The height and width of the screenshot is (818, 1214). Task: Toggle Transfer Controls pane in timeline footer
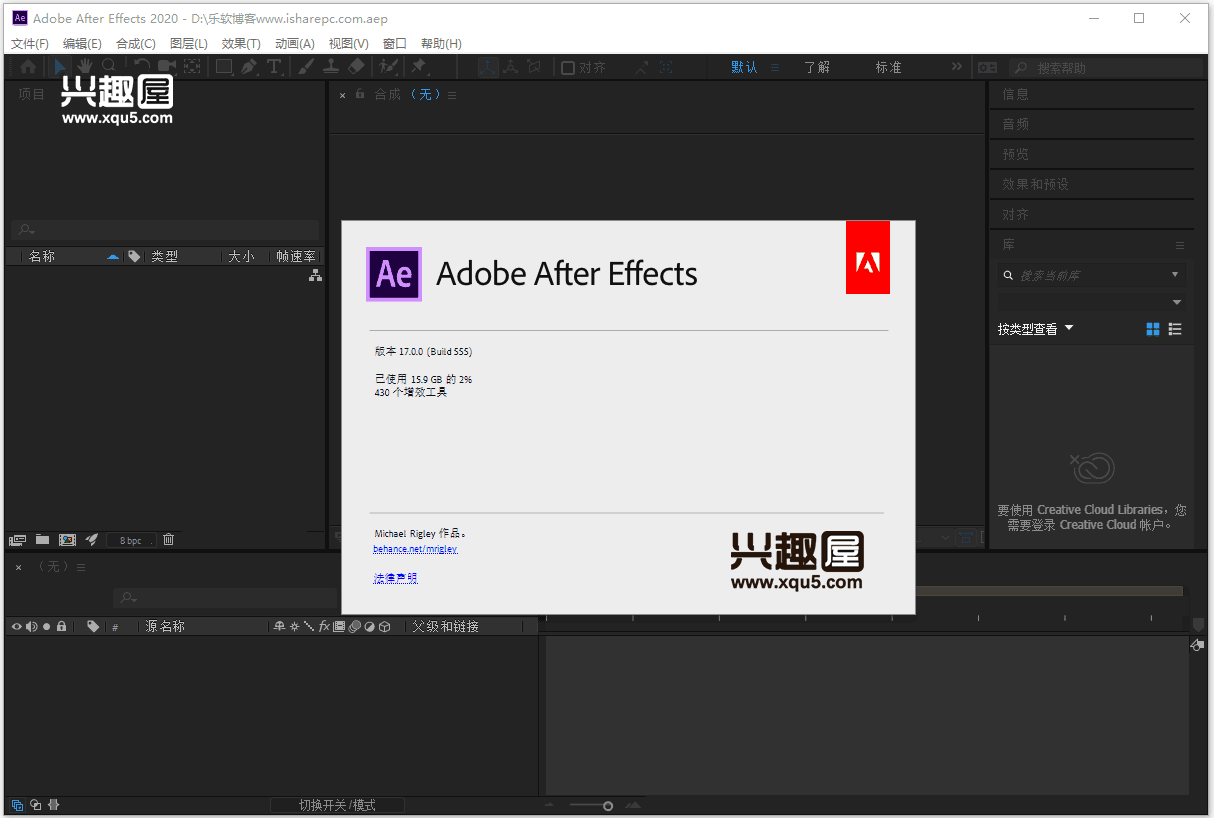coord(35,805)
